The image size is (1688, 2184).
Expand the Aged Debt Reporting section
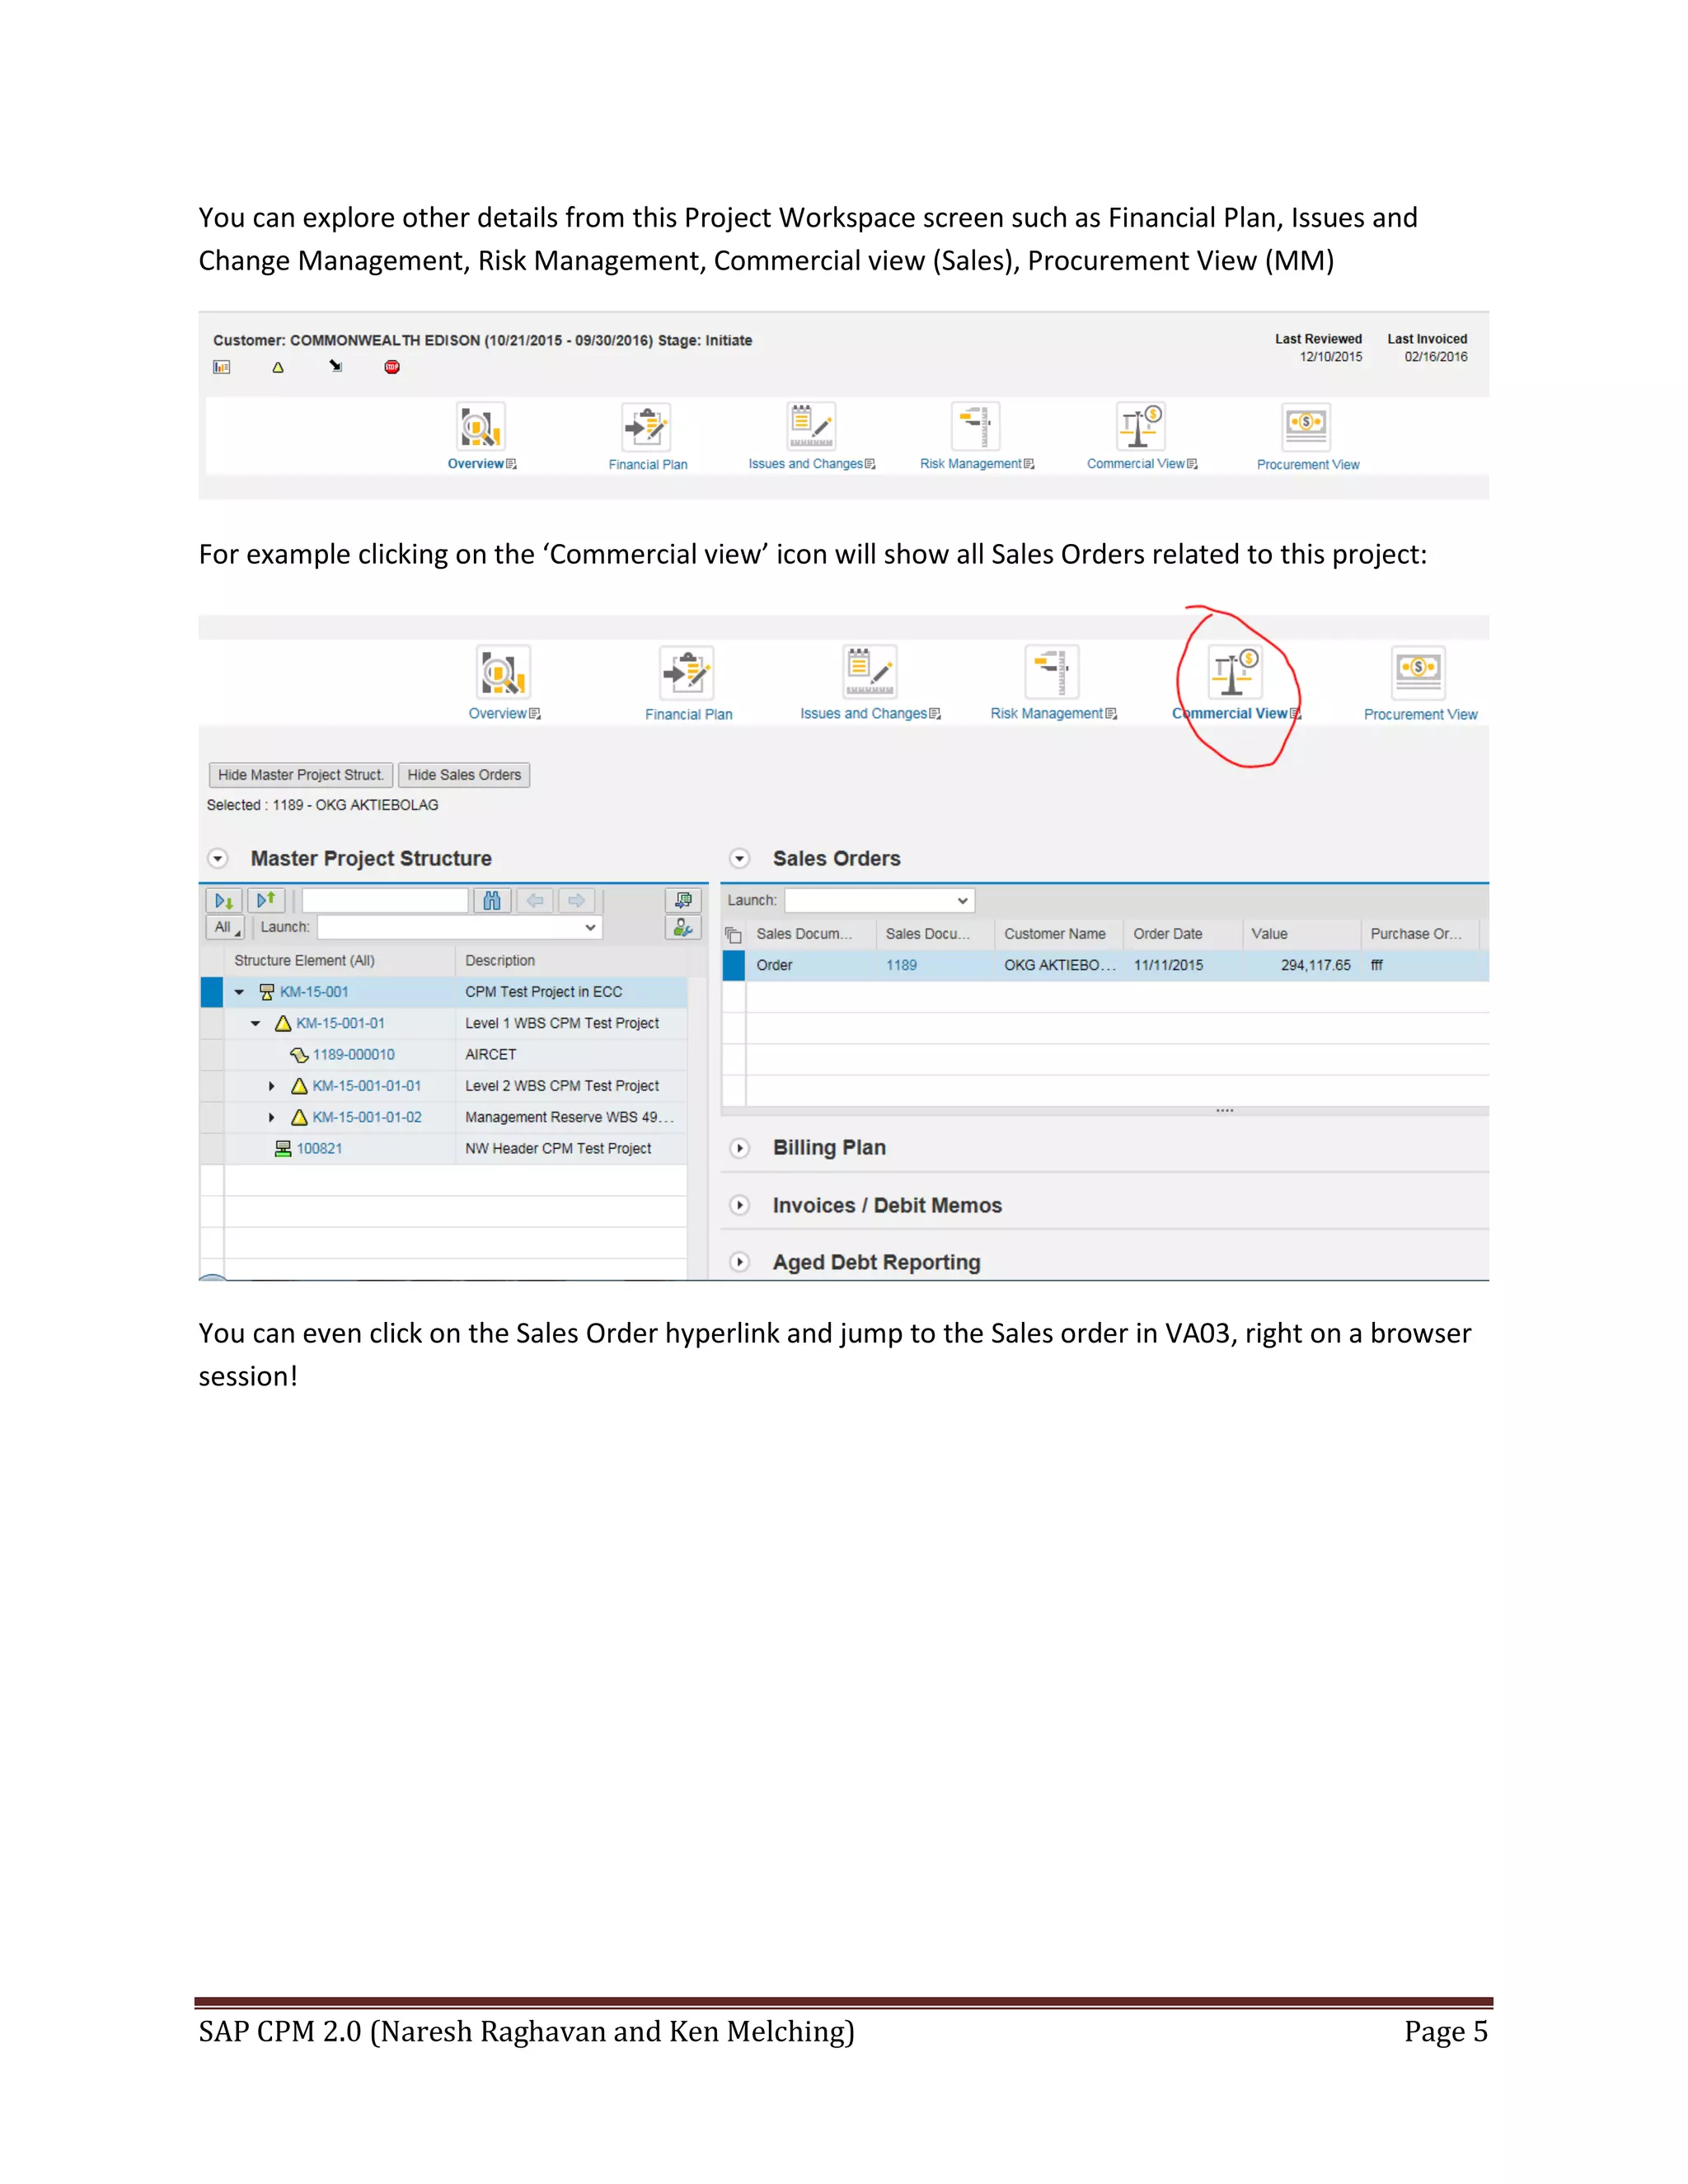(x=740, y=1262)
